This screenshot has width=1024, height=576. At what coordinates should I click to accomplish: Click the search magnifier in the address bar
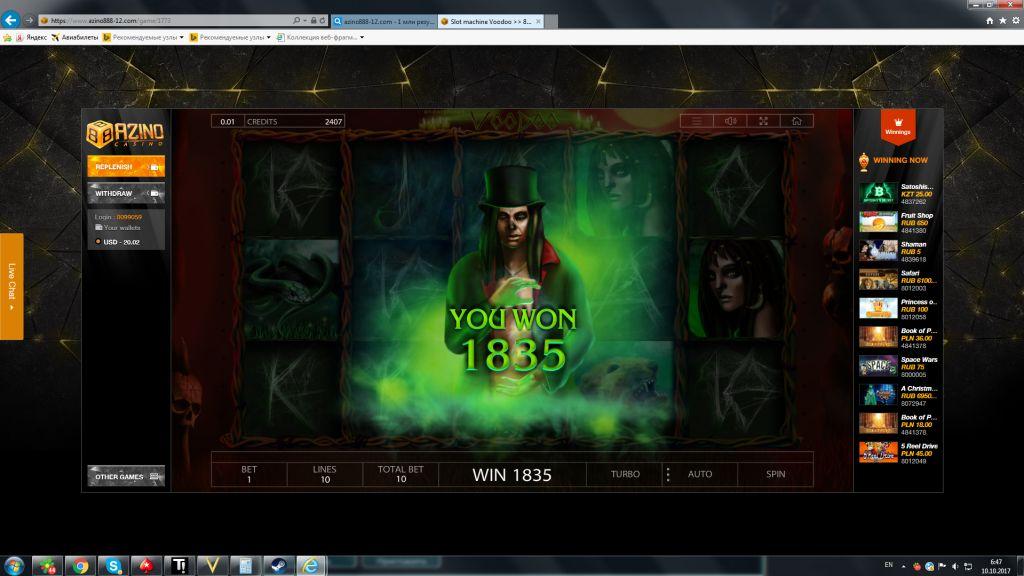[x=296, y=21]
